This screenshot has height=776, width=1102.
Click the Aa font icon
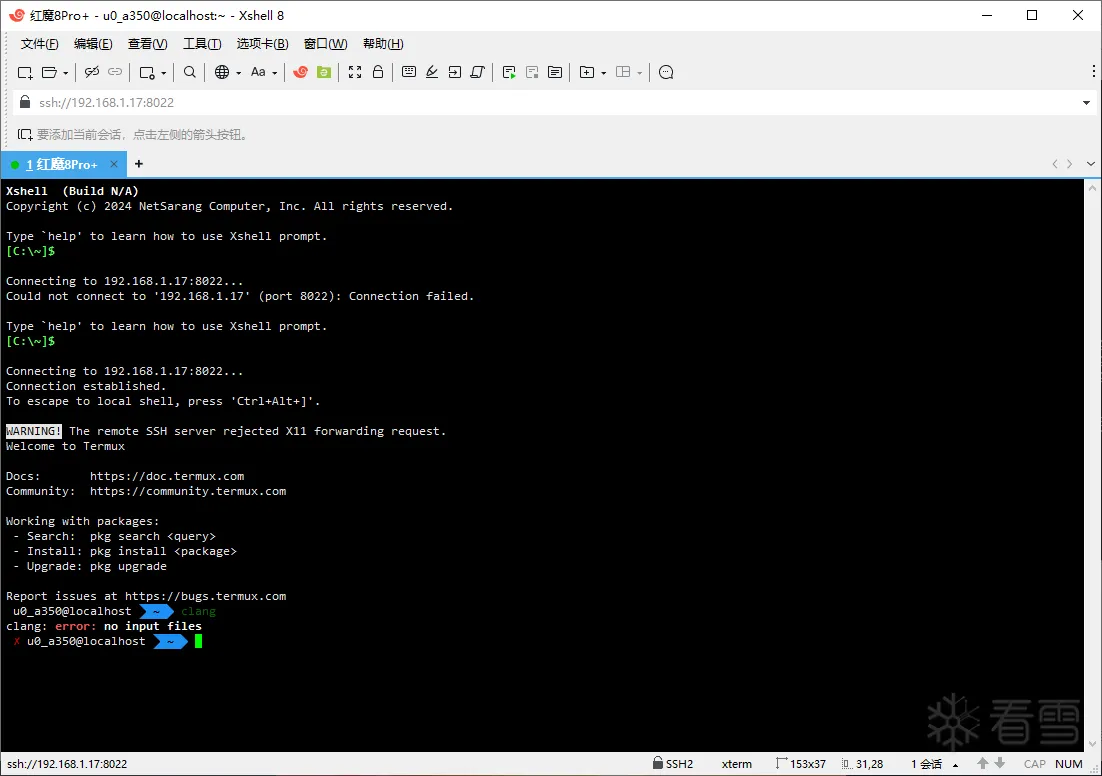click(258, 72)
